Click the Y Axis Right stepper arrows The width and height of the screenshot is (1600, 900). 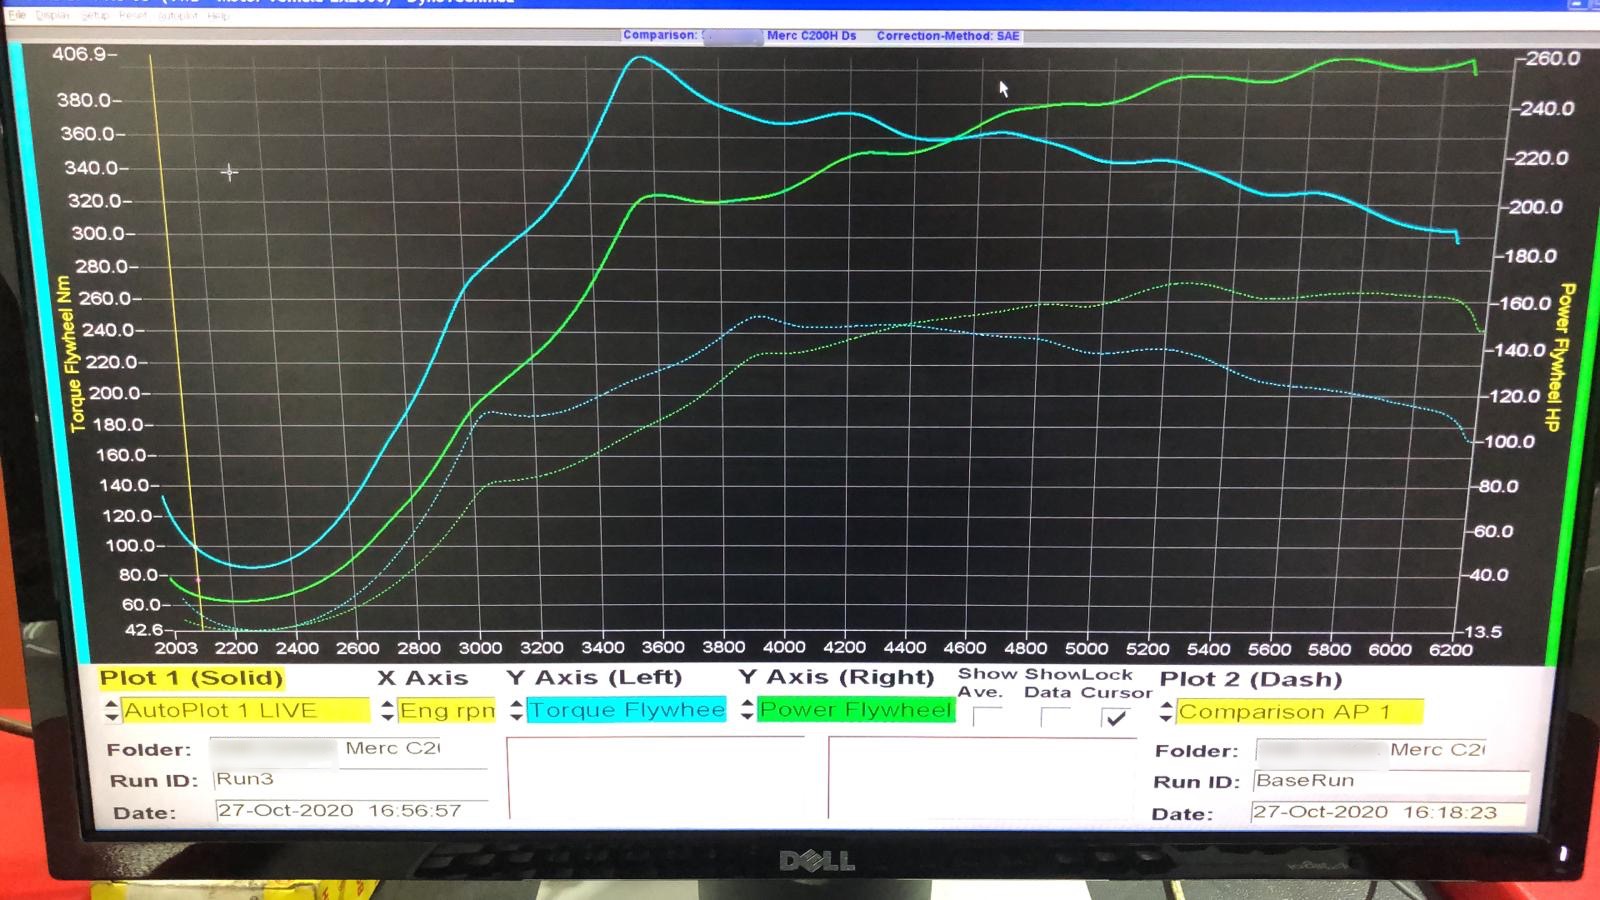pyautogui.click(x=746, y=710)
